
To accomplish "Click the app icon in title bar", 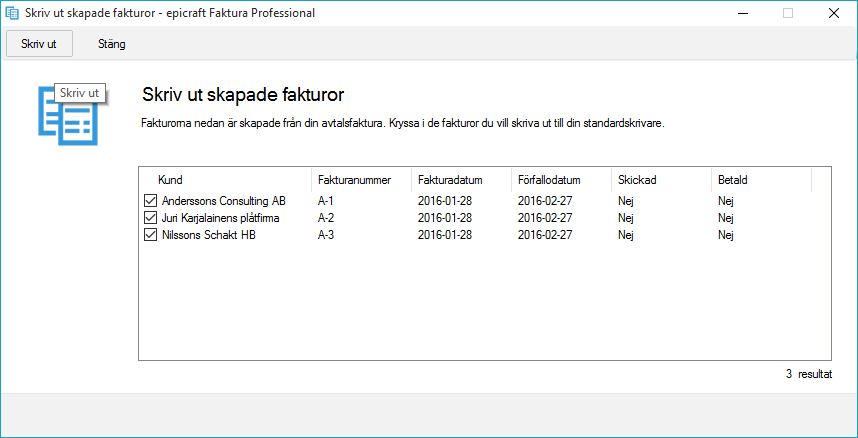I will point(11,13).
